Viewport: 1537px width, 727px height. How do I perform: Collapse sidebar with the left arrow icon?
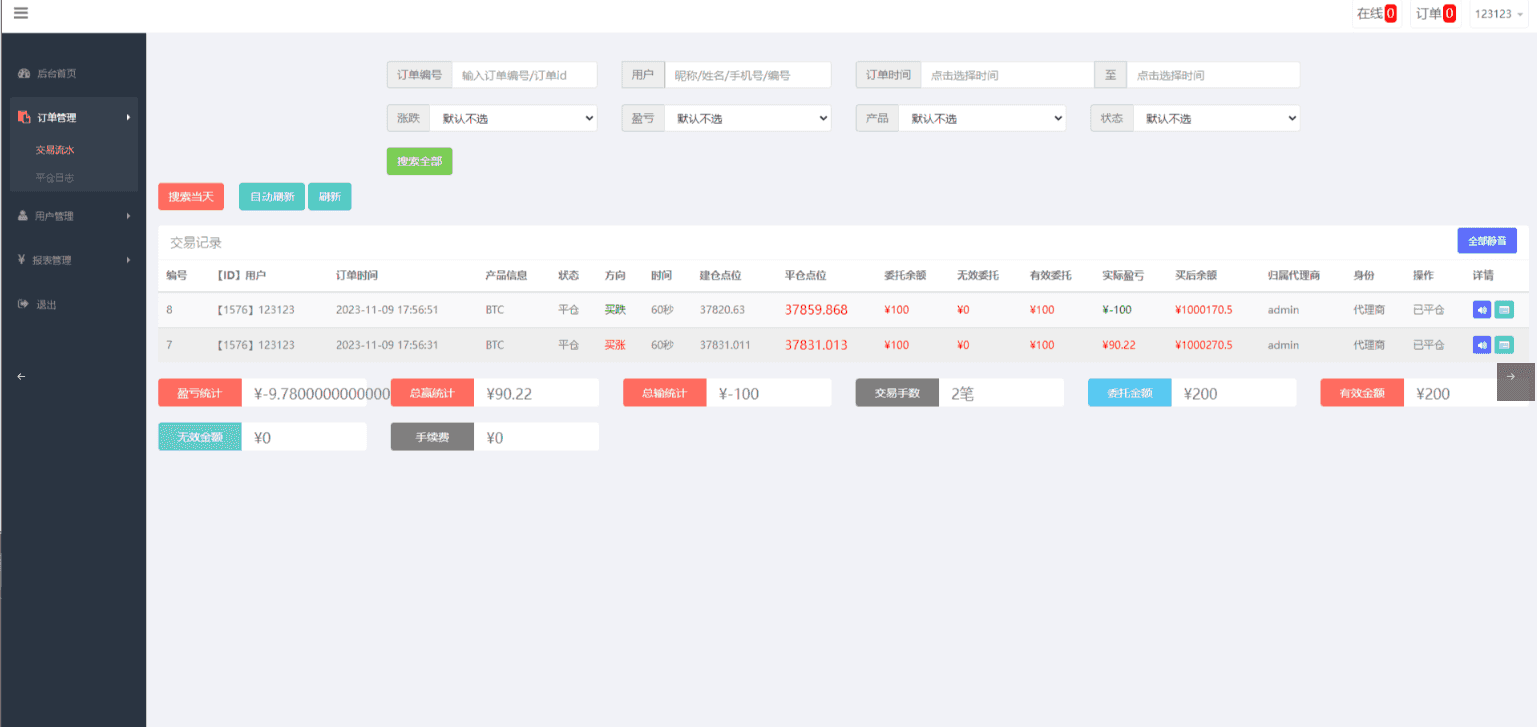tap(21, 376)
